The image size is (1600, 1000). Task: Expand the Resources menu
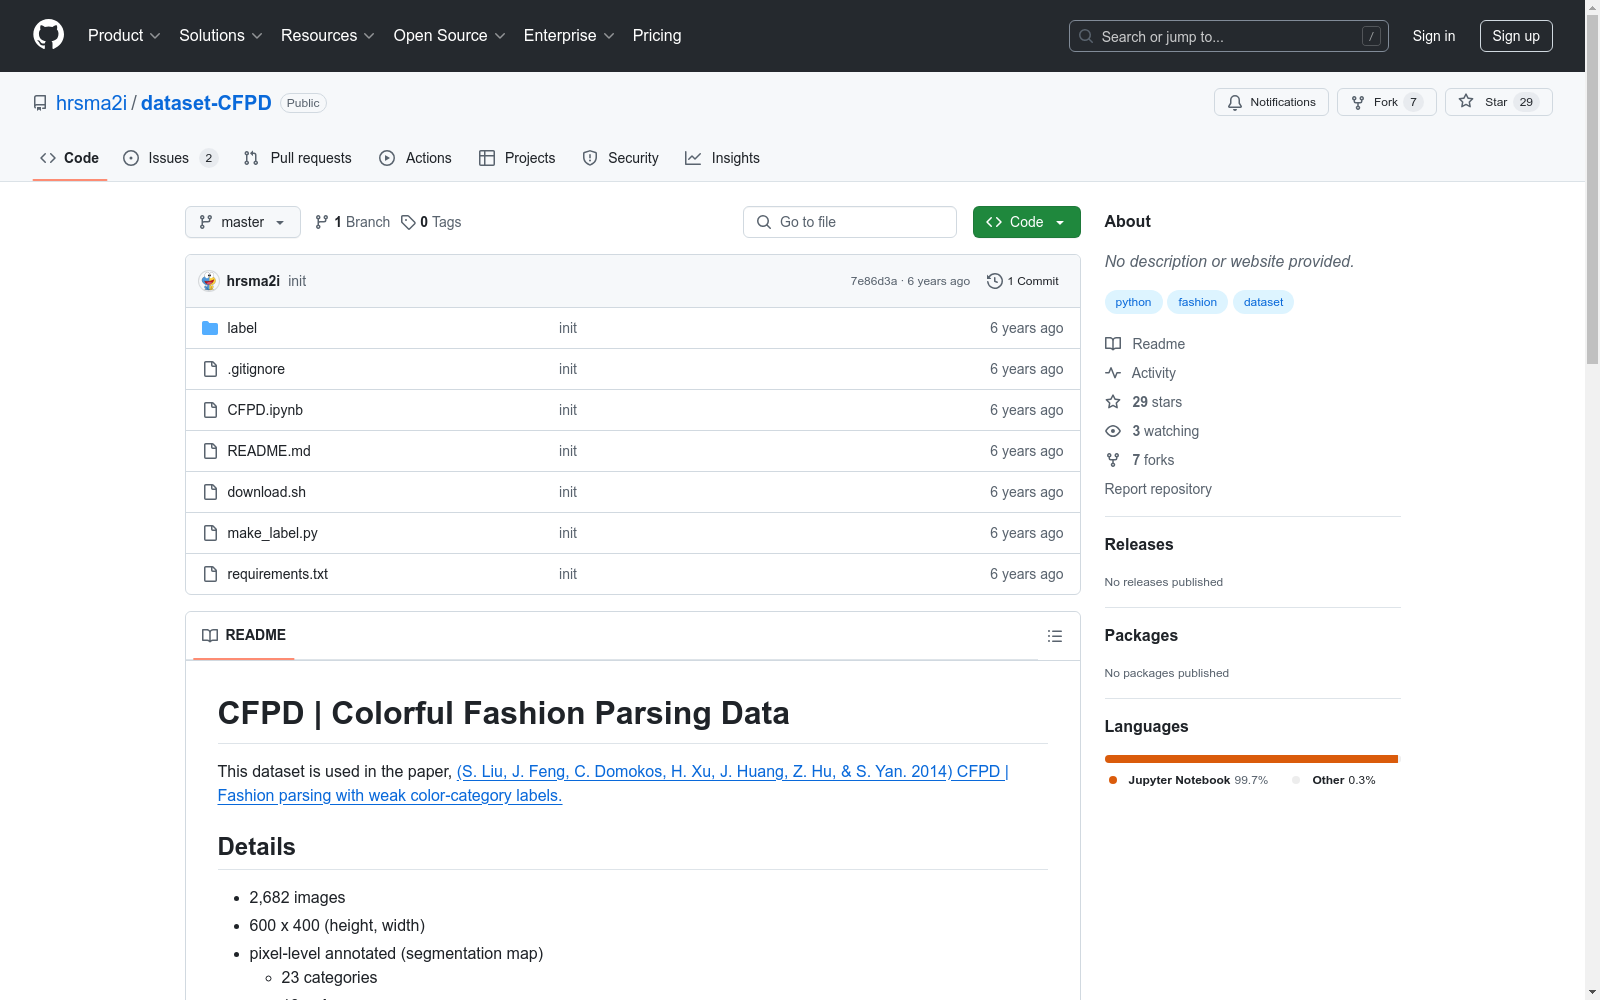point(328,36)
